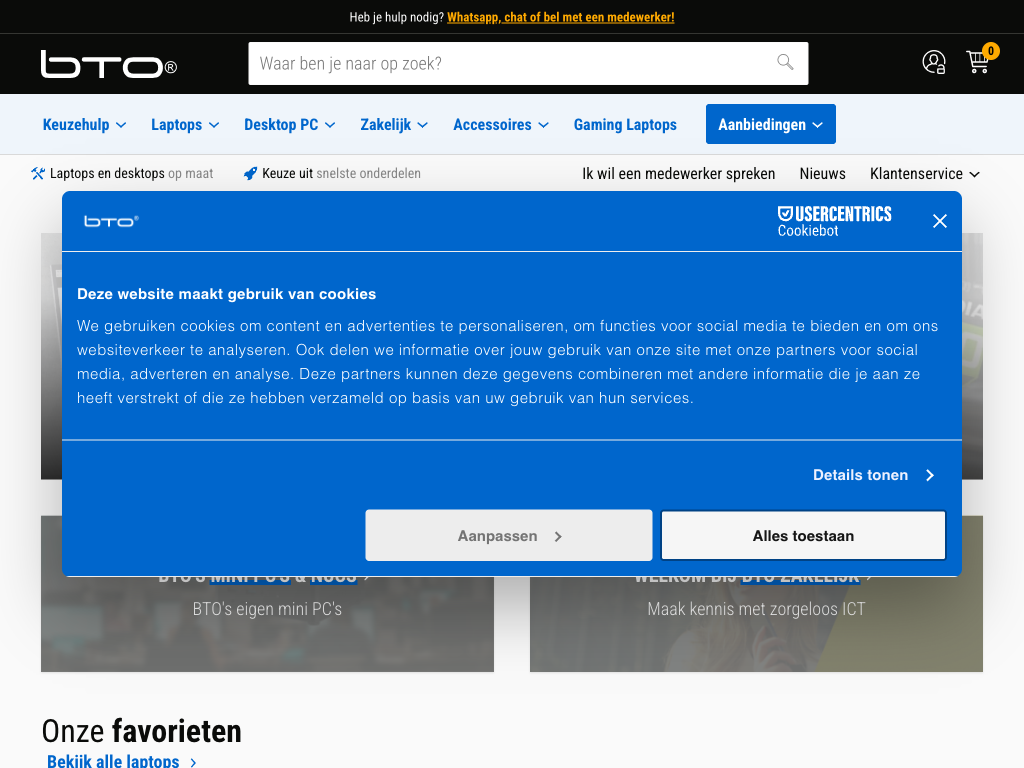The width and height of the screenshot is (1024, 768).
Task: Show cookie details via Details tonen
Action: (874, 475)
